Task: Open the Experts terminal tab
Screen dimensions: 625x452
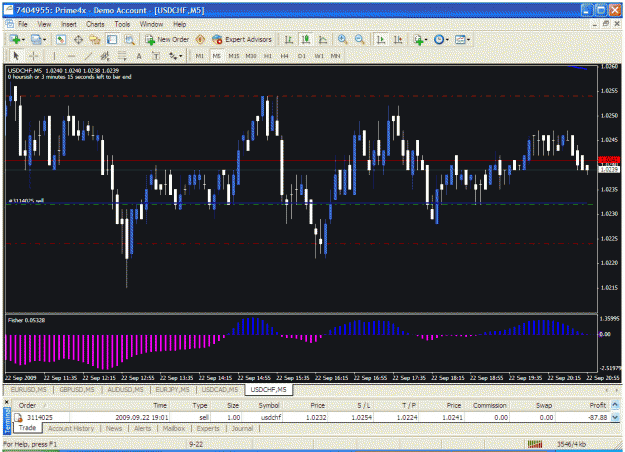Action: (208, 428)
